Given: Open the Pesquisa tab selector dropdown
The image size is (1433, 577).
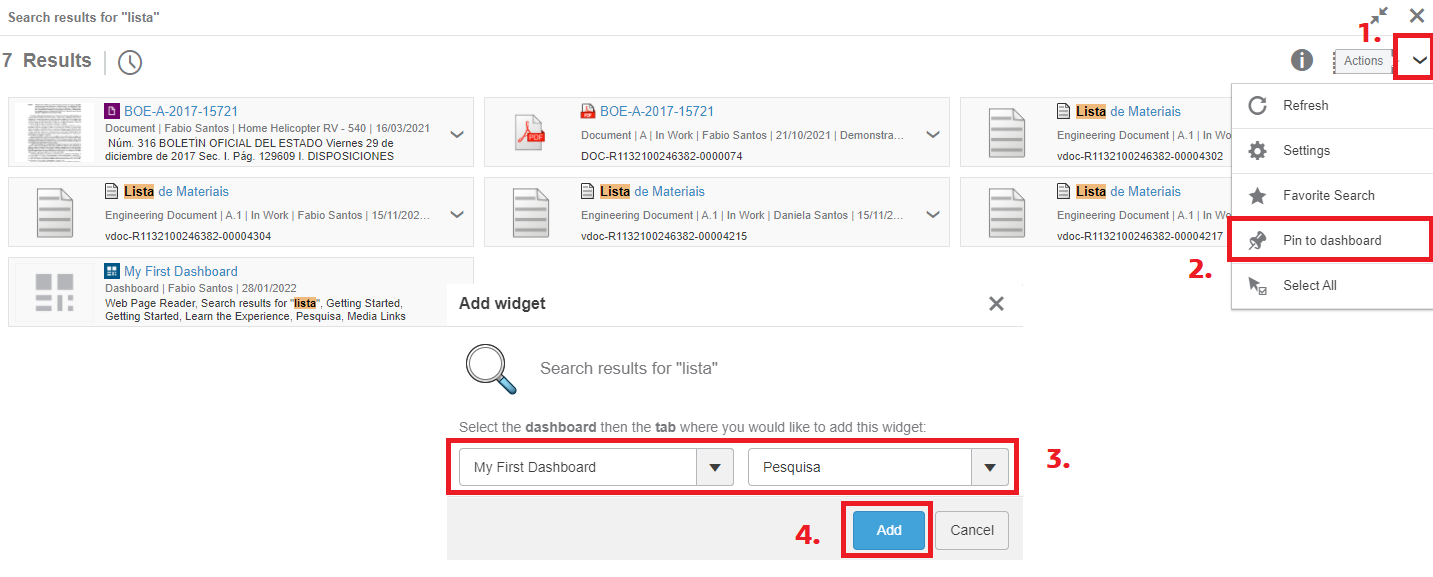Looking at the screenshot, I should coord(989,467).
